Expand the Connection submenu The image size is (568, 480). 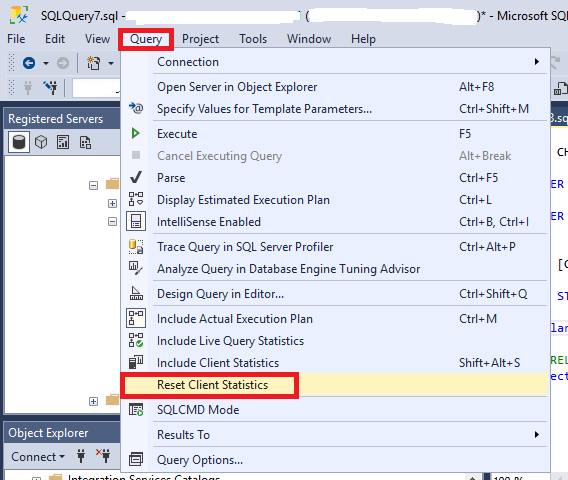coord(335,62)
